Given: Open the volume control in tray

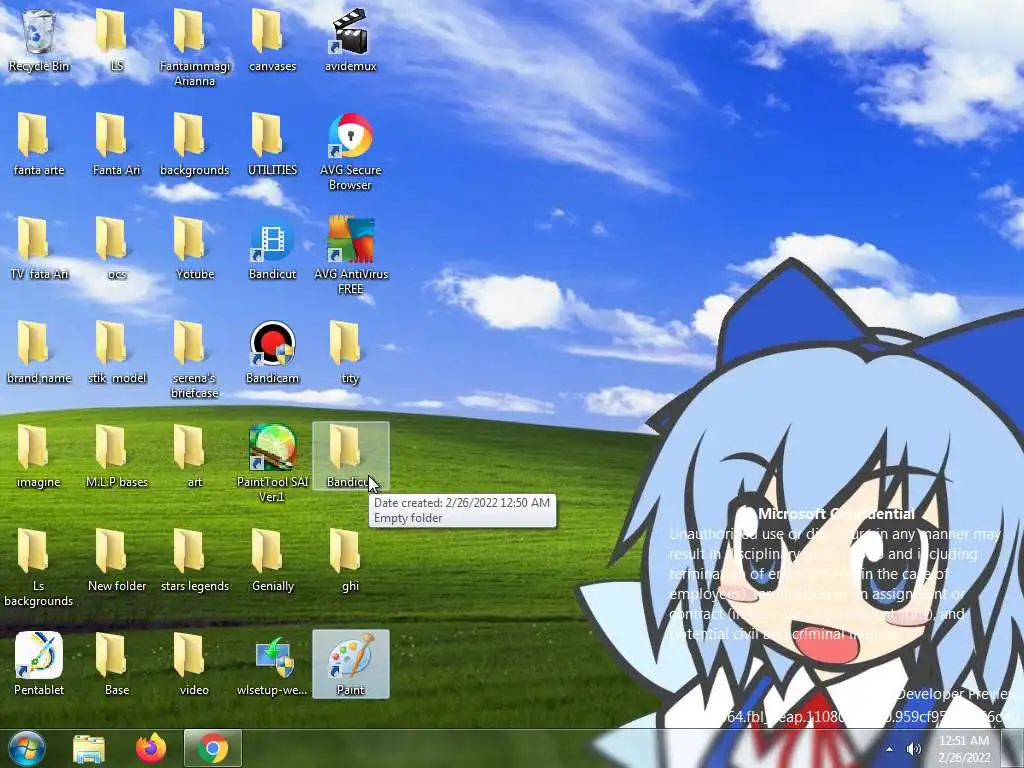Looking at the screenshot, I should (914, 748).
